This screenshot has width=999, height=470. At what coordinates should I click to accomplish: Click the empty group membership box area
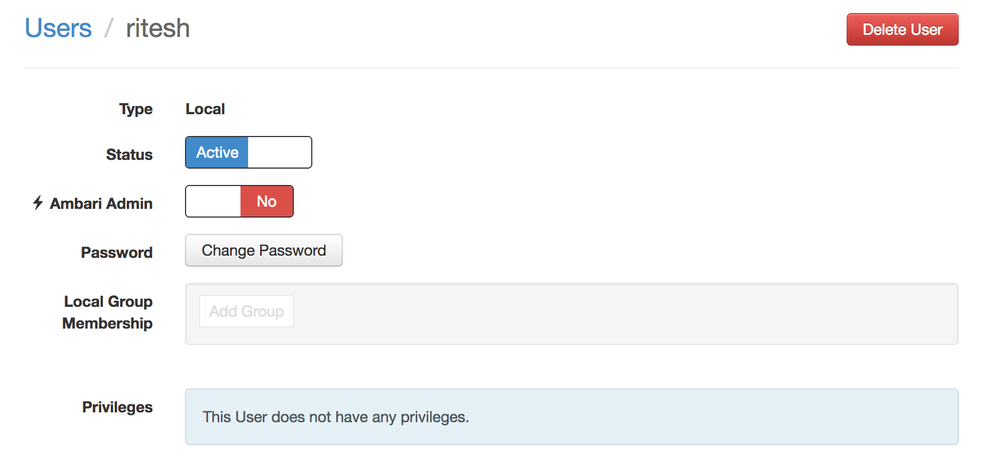pos(620,313)
